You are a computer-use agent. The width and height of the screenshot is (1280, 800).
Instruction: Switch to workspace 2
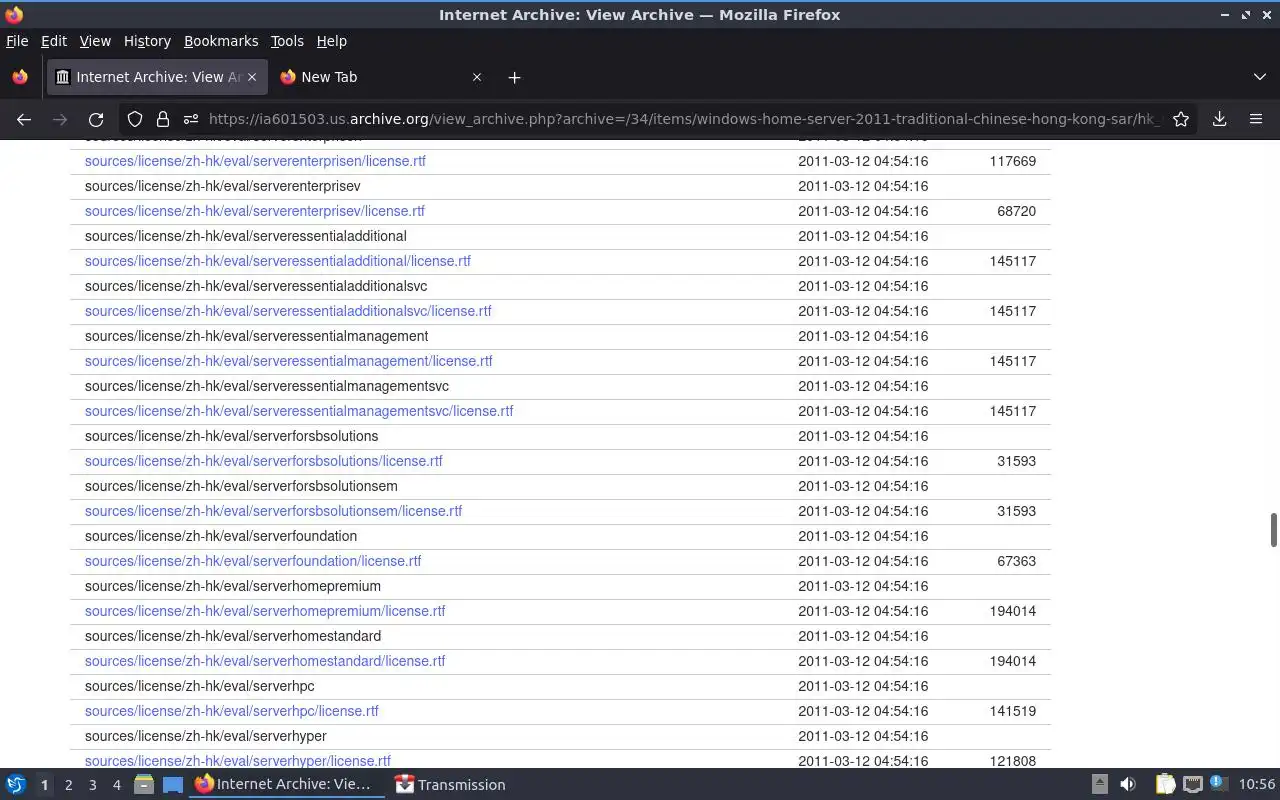coord(68,785)
